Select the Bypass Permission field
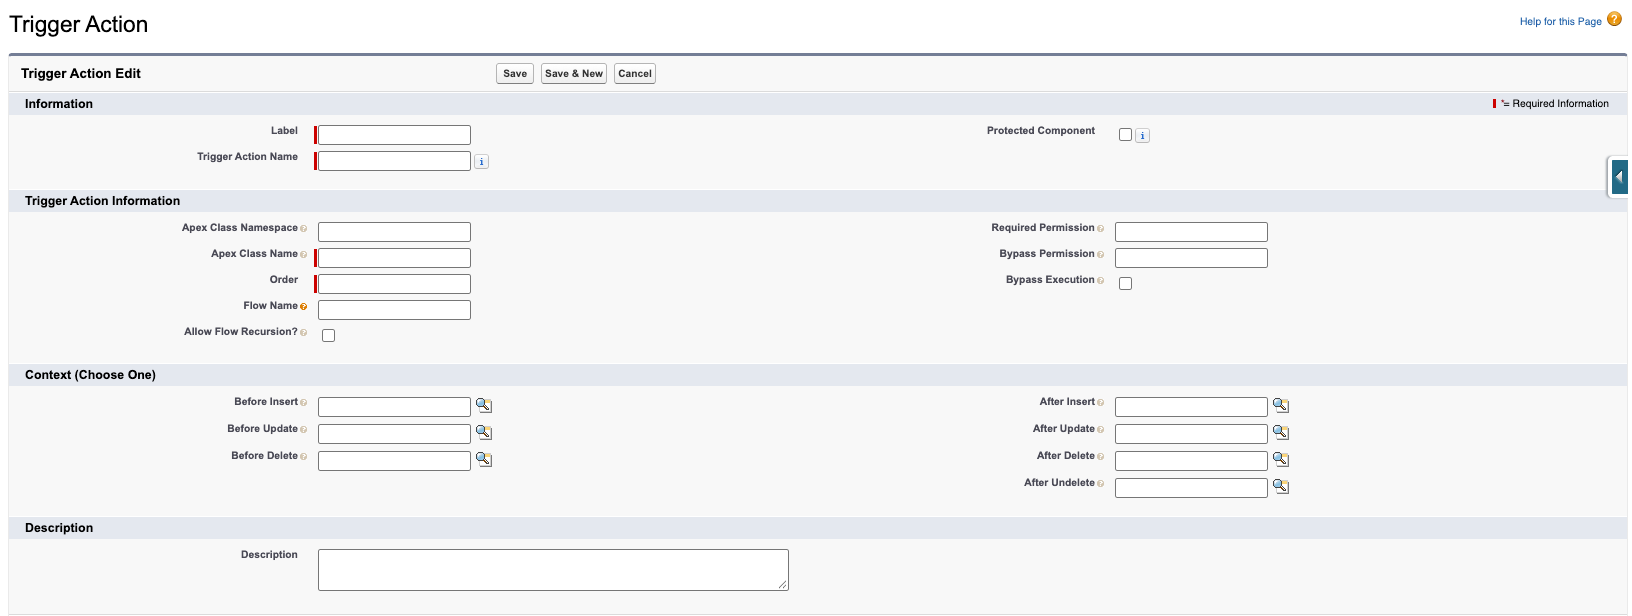The image size is (1632, 616). (x=1191, y=258)
